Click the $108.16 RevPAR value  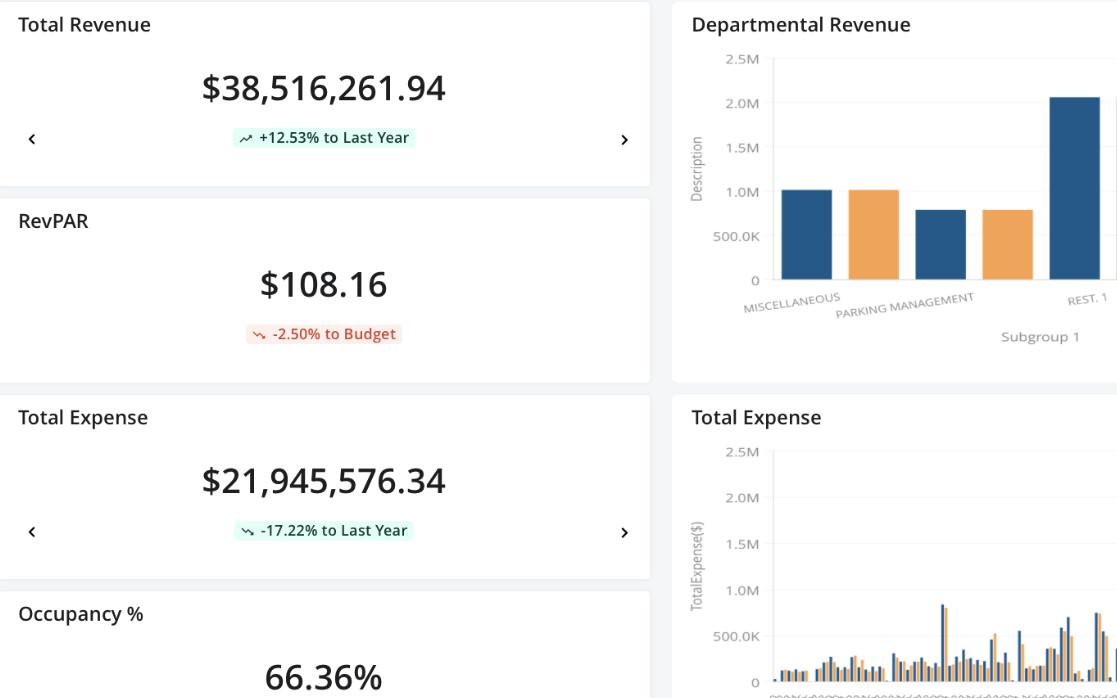(324, 285)
